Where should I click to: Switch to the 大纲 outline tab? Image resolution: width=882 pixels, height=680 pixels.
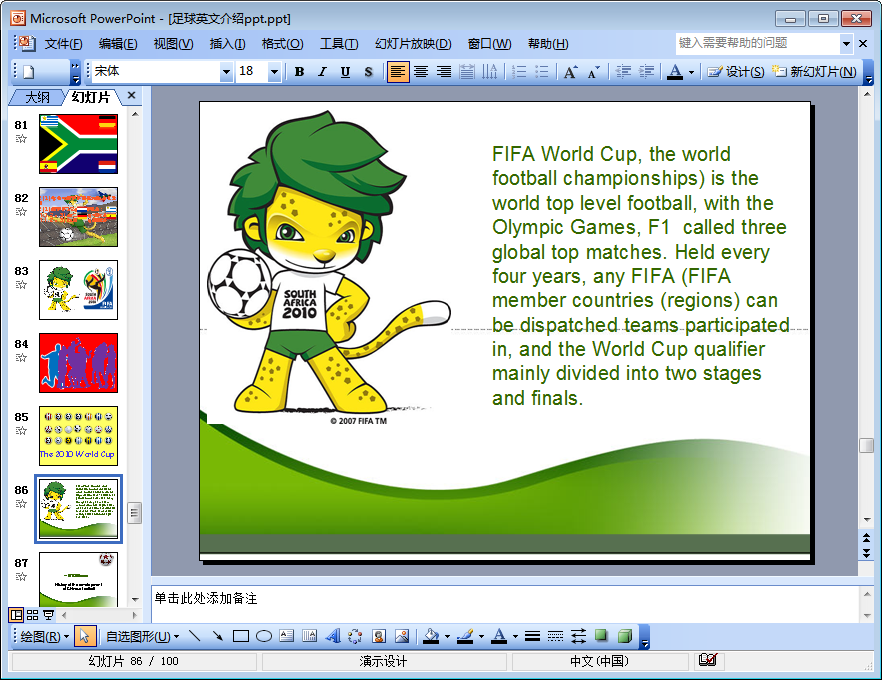(x=37, y=97)
